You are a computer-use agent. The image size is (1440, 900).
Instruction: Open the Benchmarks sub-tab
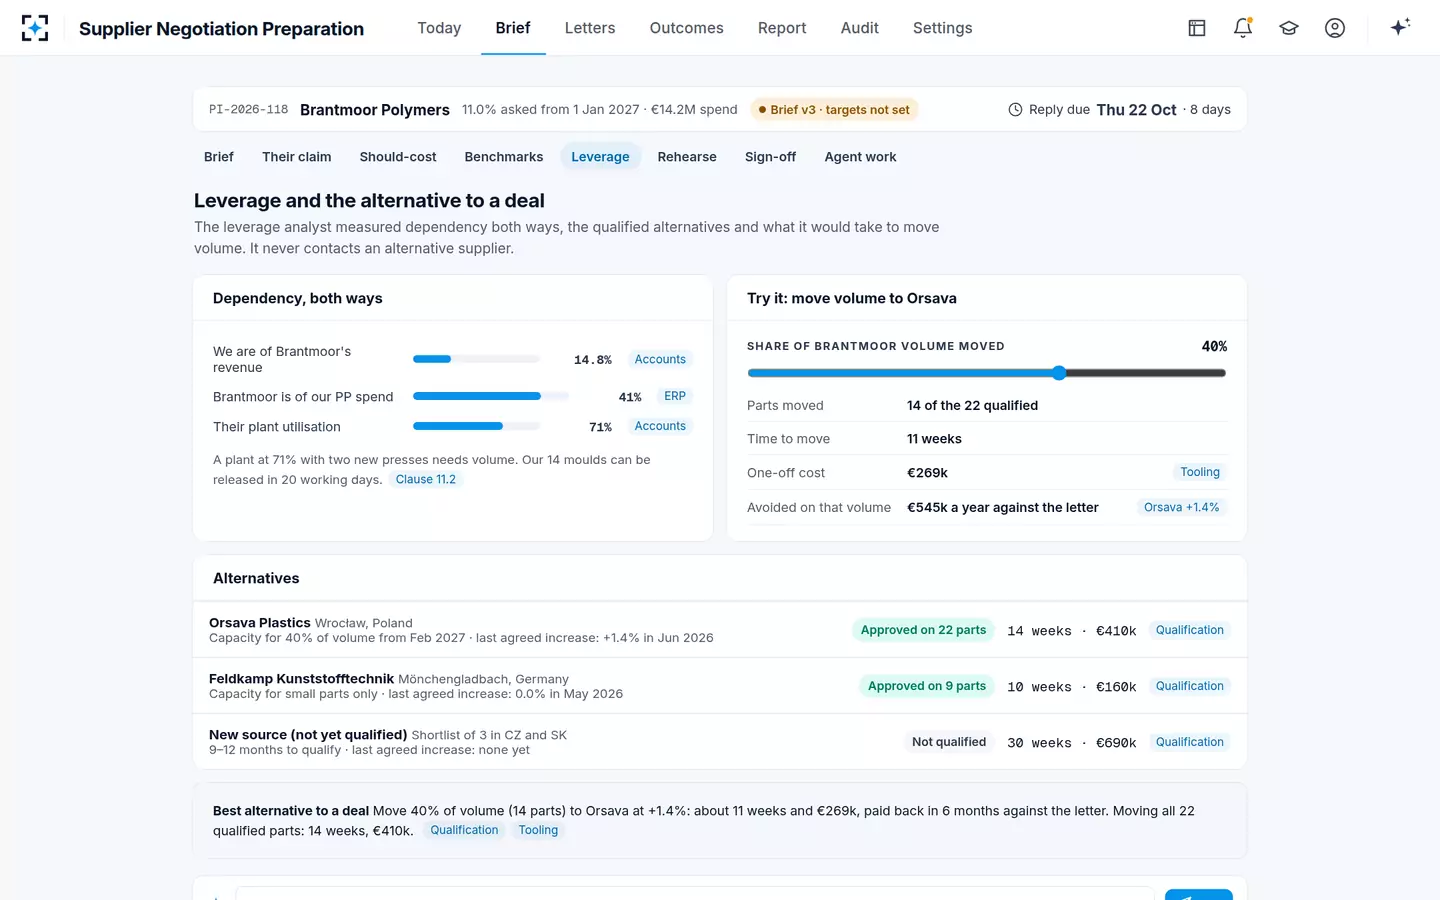pyautogui.click(x=504, y=157)
